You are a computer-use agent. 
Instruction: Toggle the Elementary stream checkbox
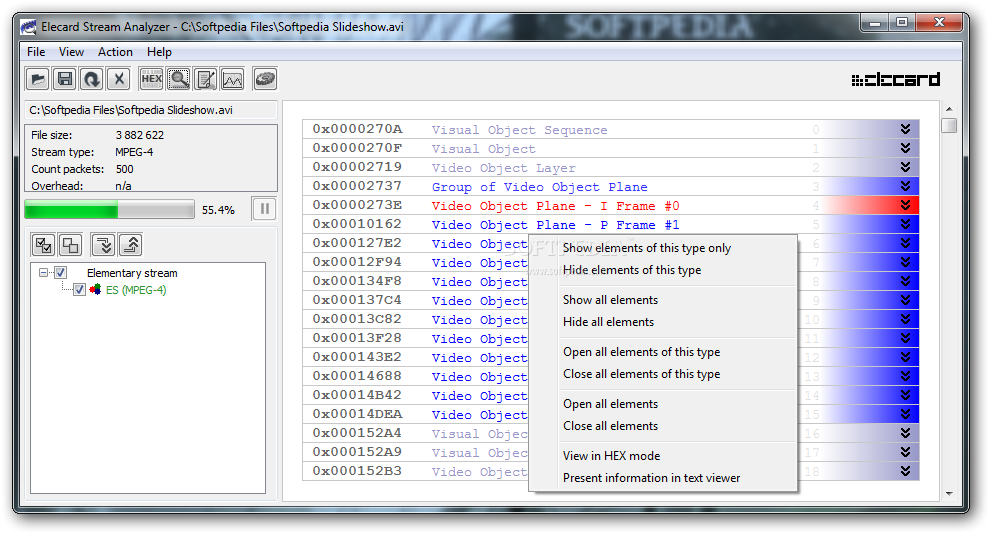pos(61,273)
